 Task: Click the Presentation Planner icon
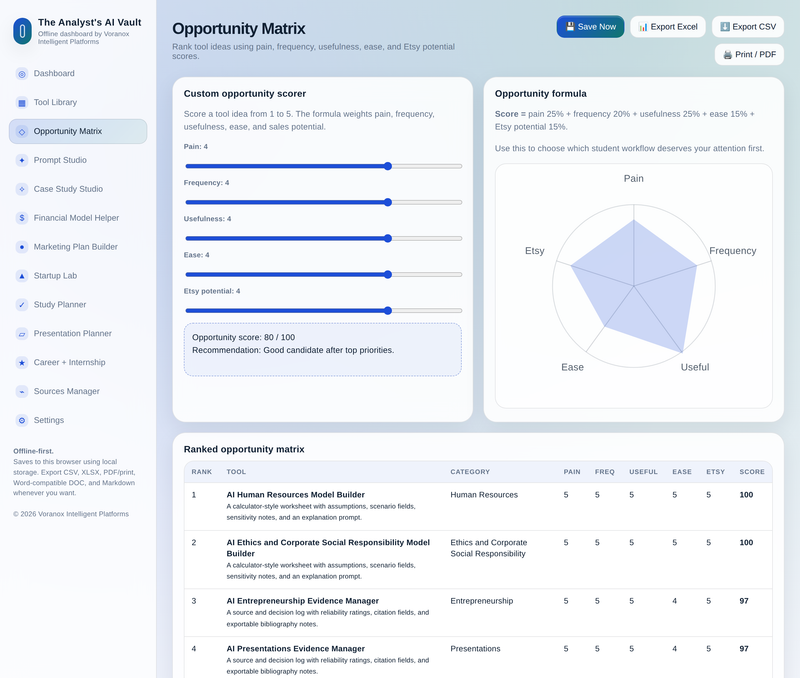(x=21, y=334)
